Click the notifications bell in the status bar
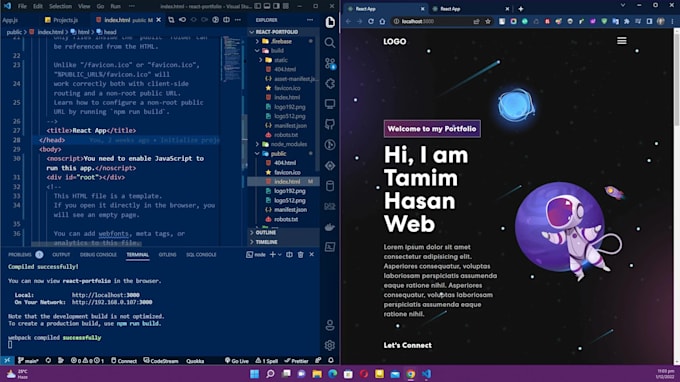This screenshot has width=680, height=382. 331,360
